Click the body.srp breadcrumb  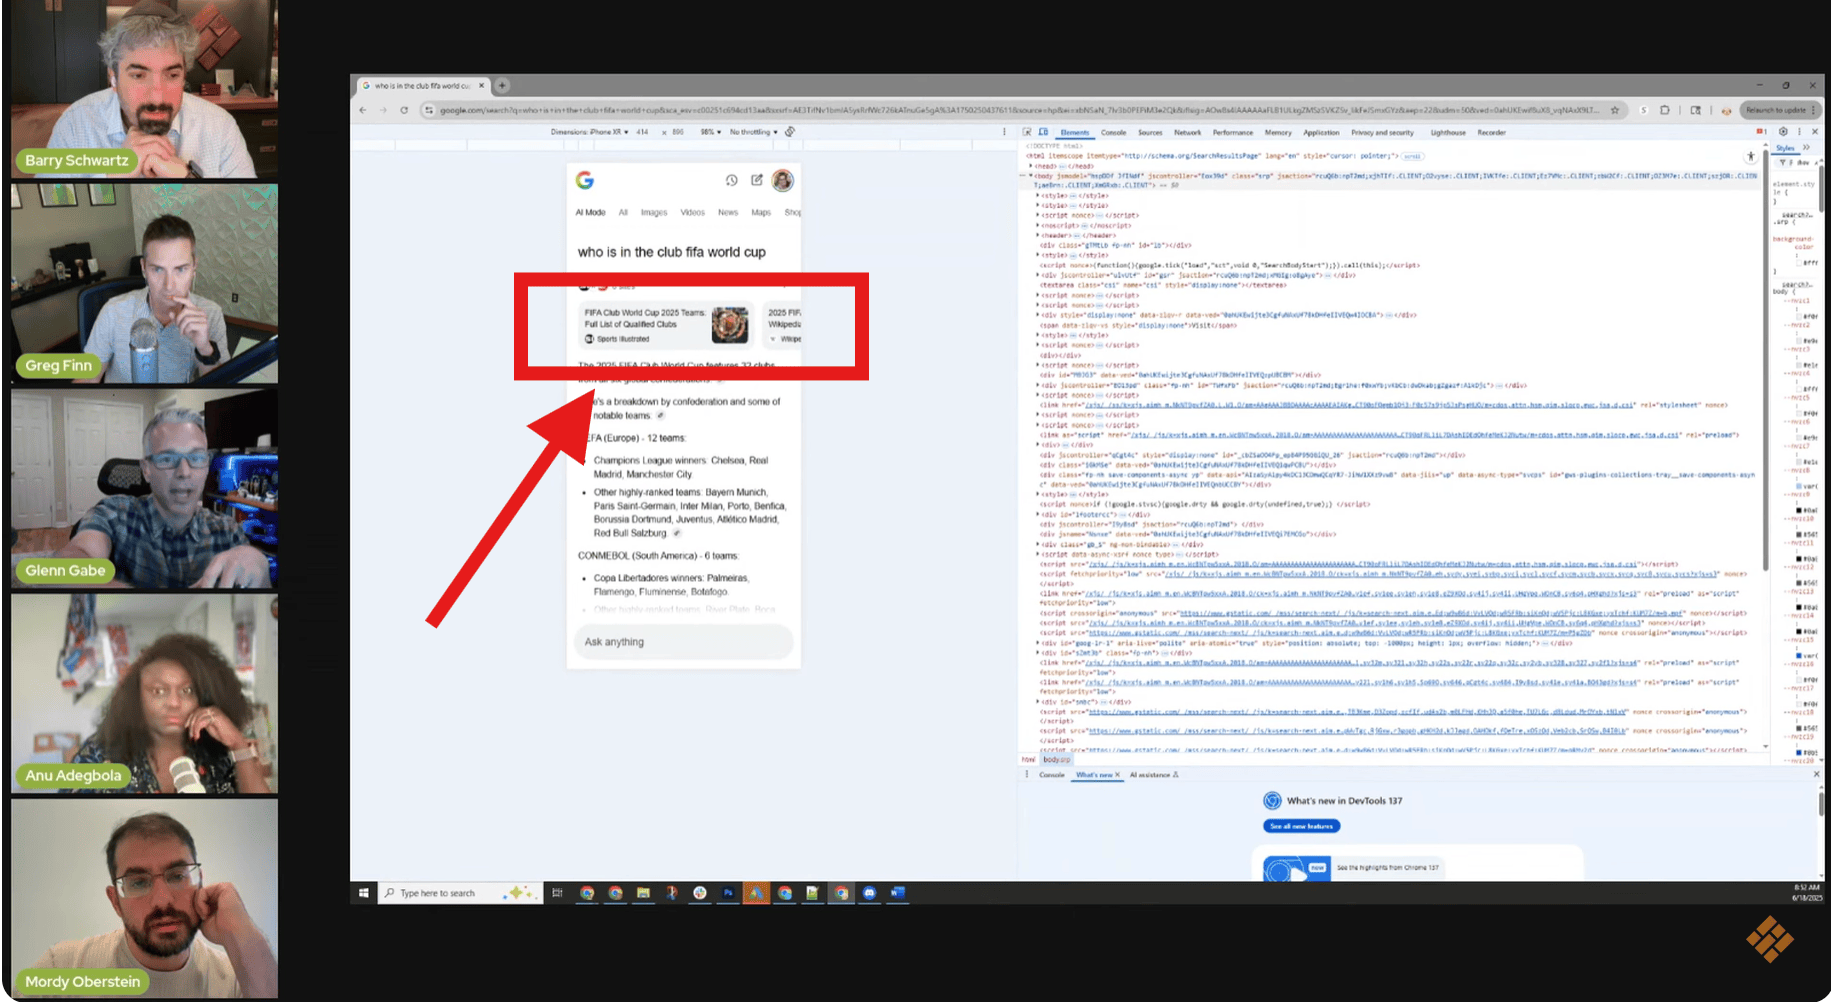(1057, 760)
